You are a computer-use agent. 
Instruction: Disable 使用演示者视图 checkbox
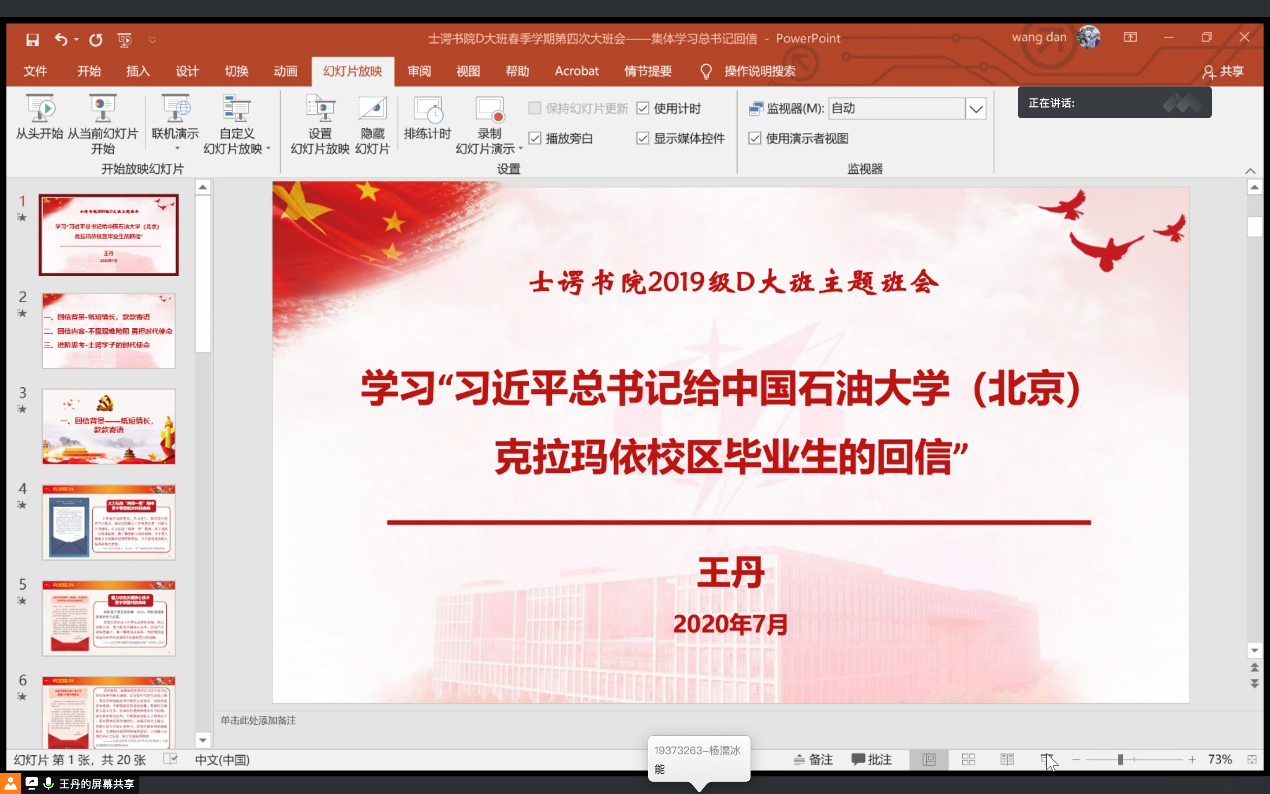[755, 138]
